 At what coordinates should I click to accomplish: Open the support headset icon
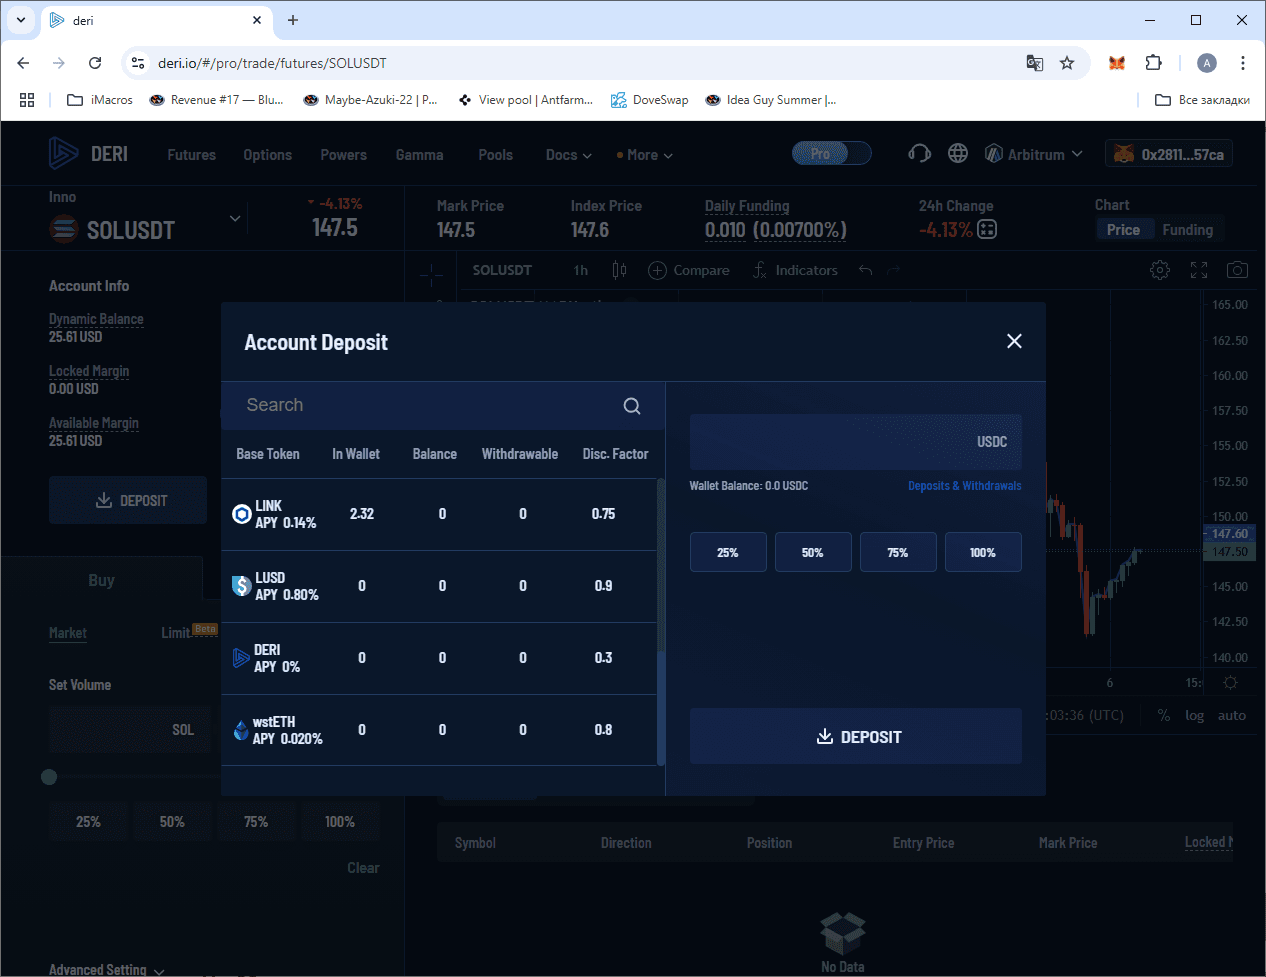click(x=919, y=154)
